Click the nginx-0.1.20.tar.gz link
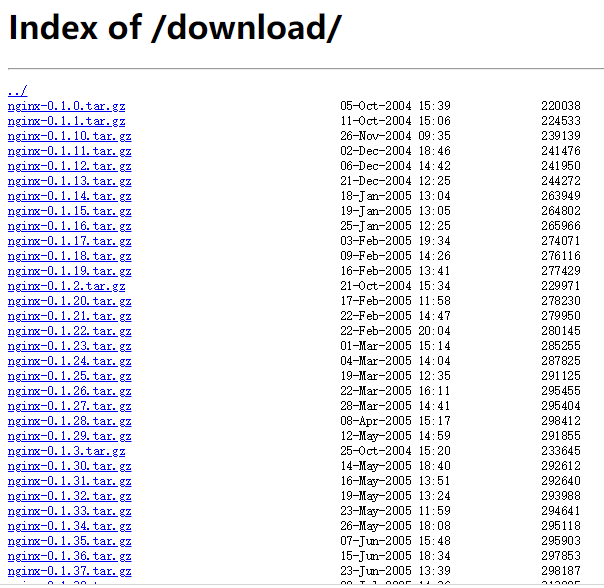Viewport: 604px width, 588px height. [69, 301]
